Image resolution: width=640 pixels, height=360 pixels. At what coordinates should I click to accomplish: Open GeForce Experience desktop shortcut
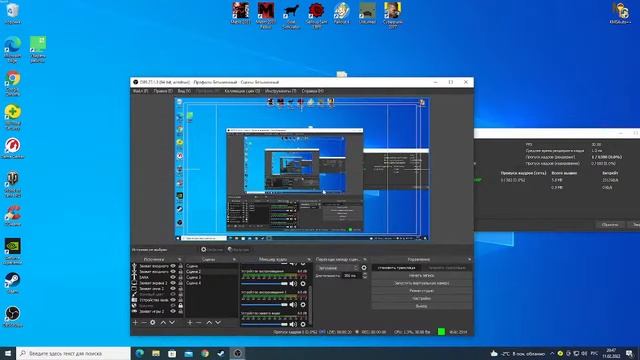click(x=13, y=251)
